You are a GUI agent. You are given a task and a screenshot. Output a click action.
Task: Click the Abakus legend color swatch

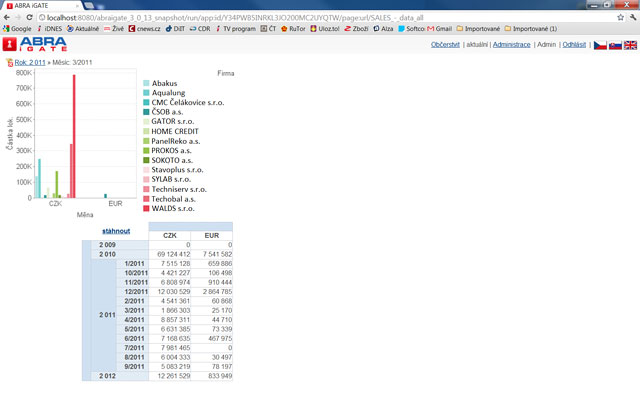tap(146, 83)
